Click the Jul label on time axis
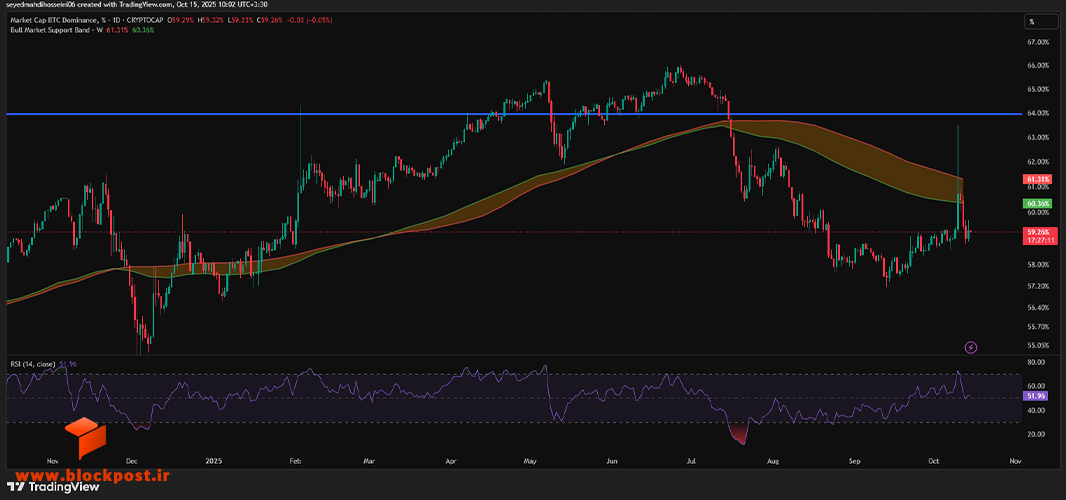Viewport: 1066px width, 500px height. (x=691, y=461)
